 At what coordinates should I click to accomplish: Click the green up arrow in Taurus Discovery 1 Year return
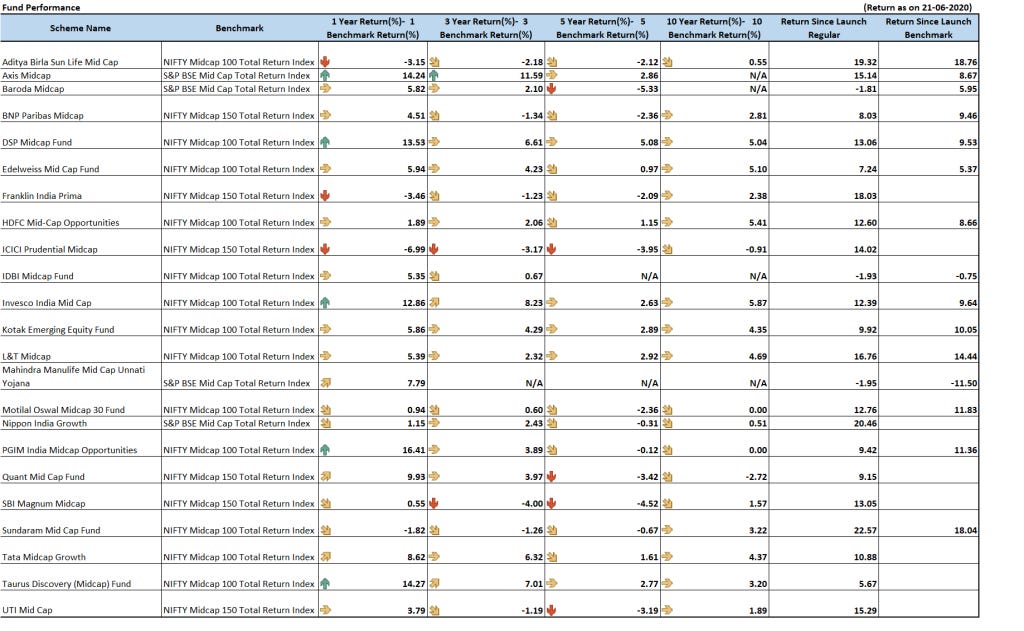coord(325,583)
